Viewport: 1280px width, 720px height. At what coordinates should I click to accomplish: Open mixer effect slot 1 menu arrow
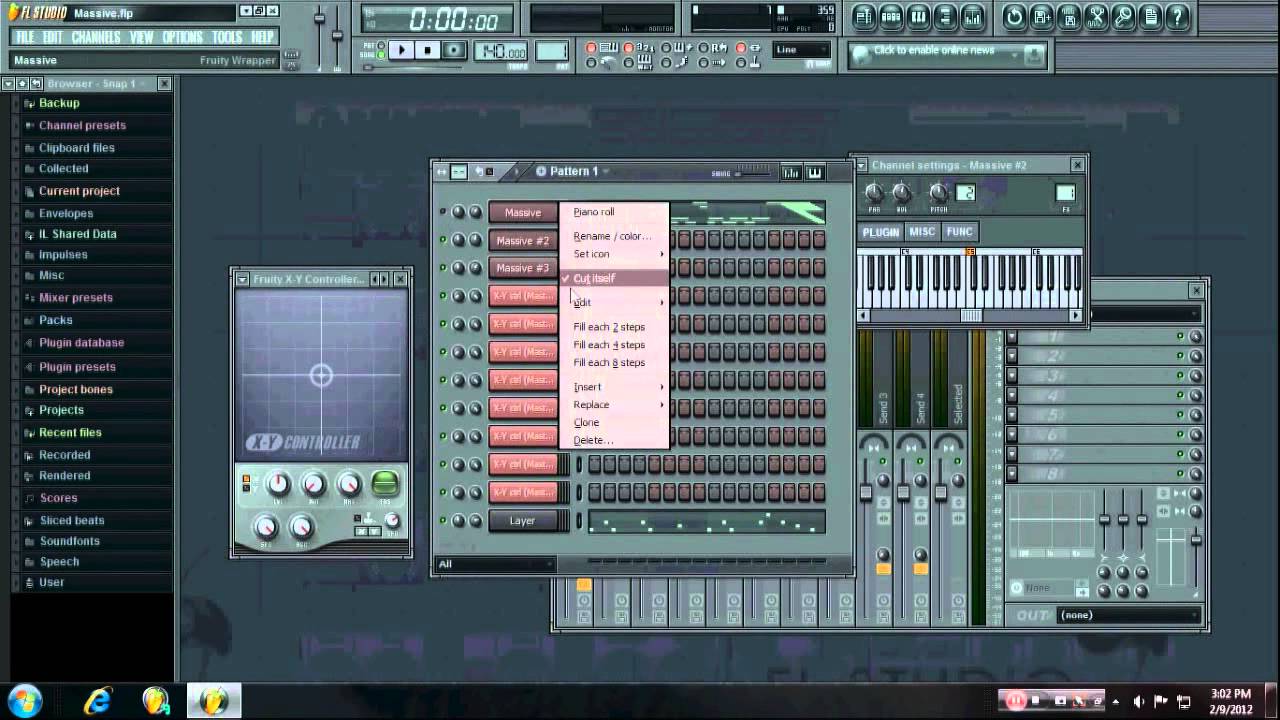(x=1012, y=337)
